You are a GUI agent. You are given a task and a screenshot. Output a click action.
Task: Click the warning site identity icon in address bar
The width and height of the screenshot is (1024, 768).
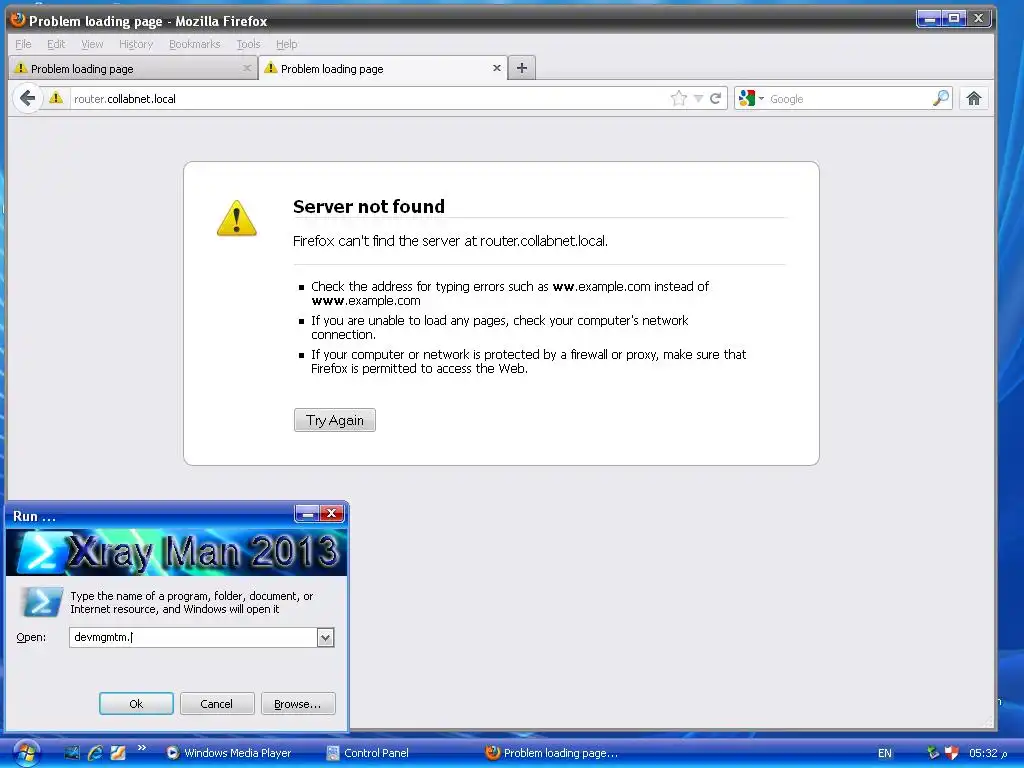[x=56, y=98]
